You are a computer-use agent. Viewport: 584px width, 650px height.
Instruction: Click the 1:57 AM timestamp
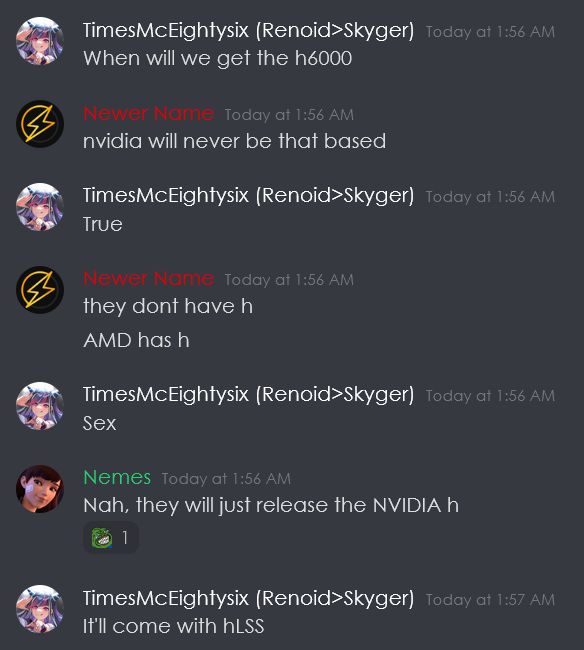click(x=490, y=600)
